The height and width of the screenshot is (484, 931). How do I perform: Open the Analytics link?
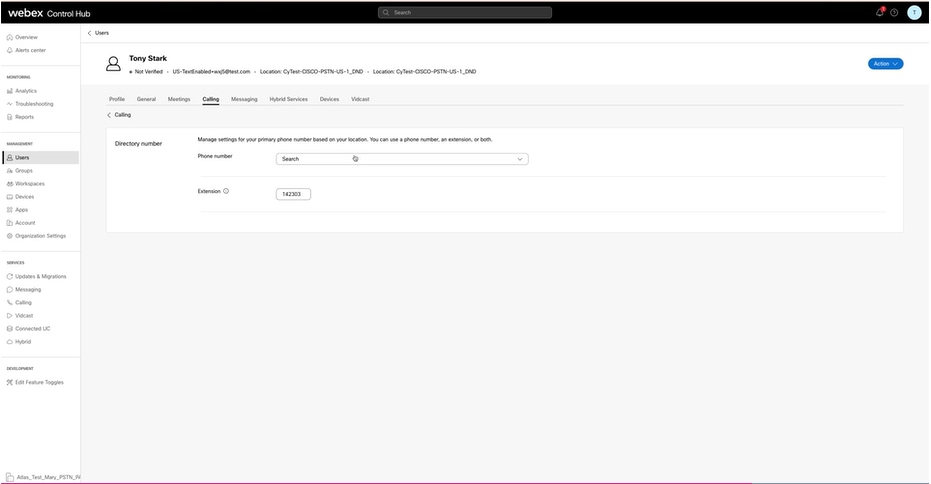pyautogui.click(x=26, y=91)
